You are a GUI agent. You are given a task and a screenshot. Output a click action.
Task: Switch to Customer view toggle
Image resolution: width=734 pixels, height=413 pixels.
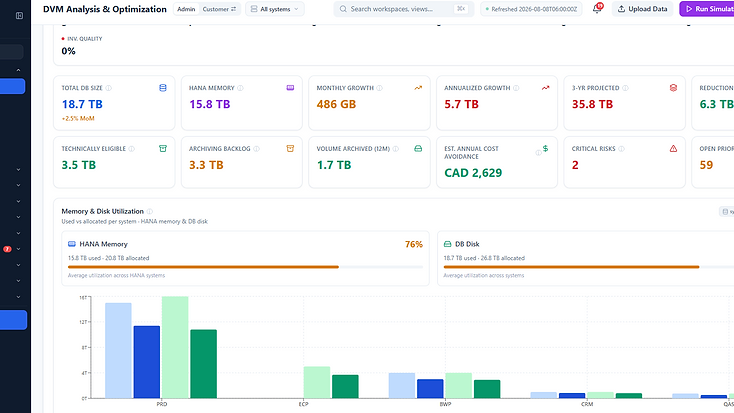click(x=219, y=9)
